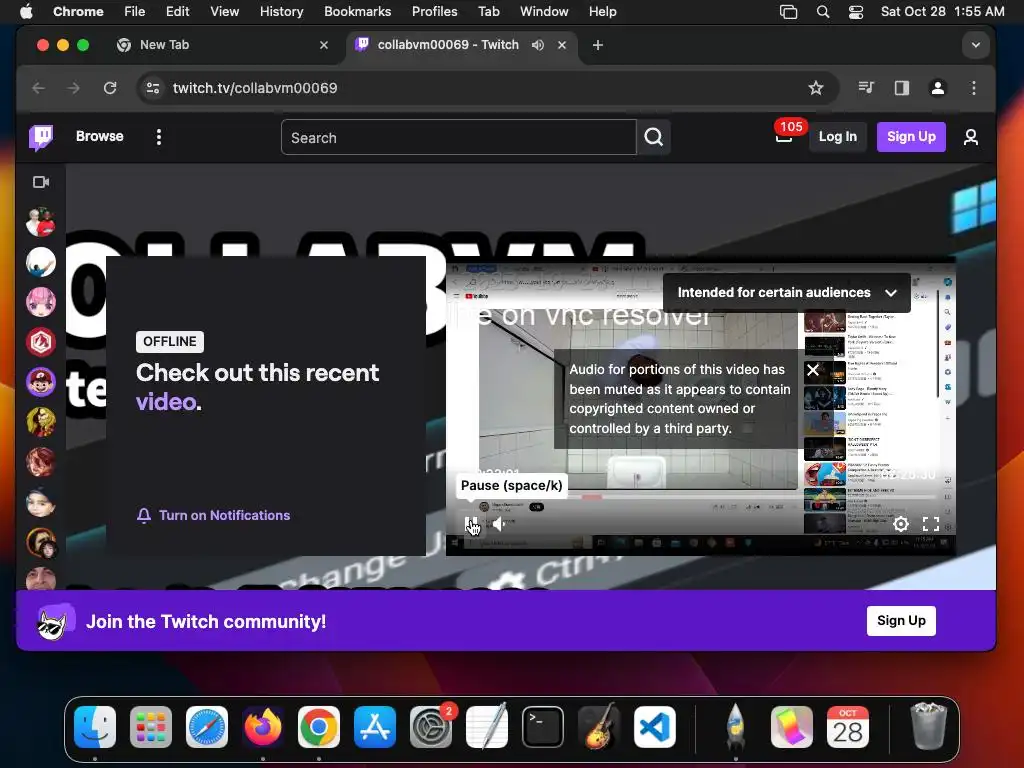Open Chrome's three-dot menu

click(x=974, y=88)
